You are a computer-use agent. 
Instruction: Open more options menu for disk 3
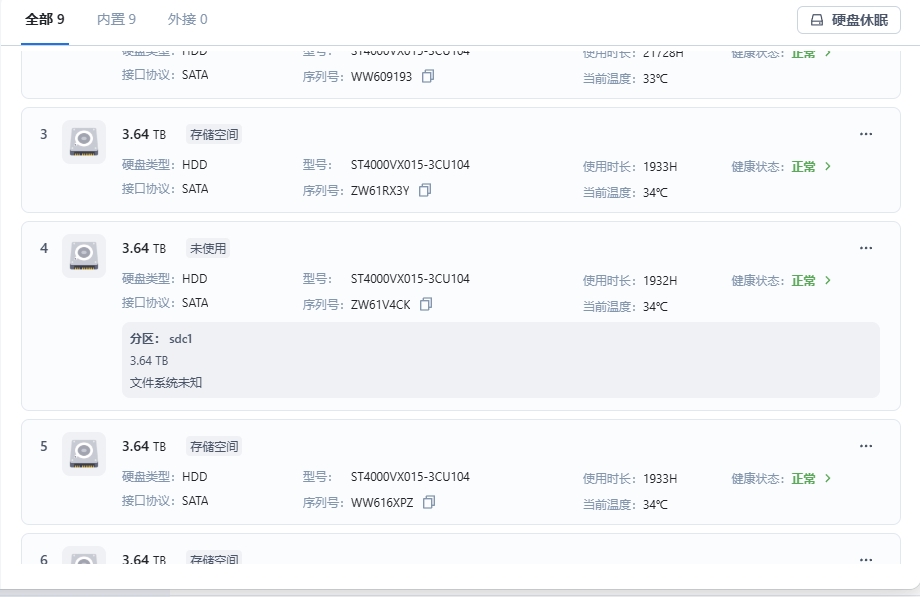pyautogui.click(x=865, y=134)
